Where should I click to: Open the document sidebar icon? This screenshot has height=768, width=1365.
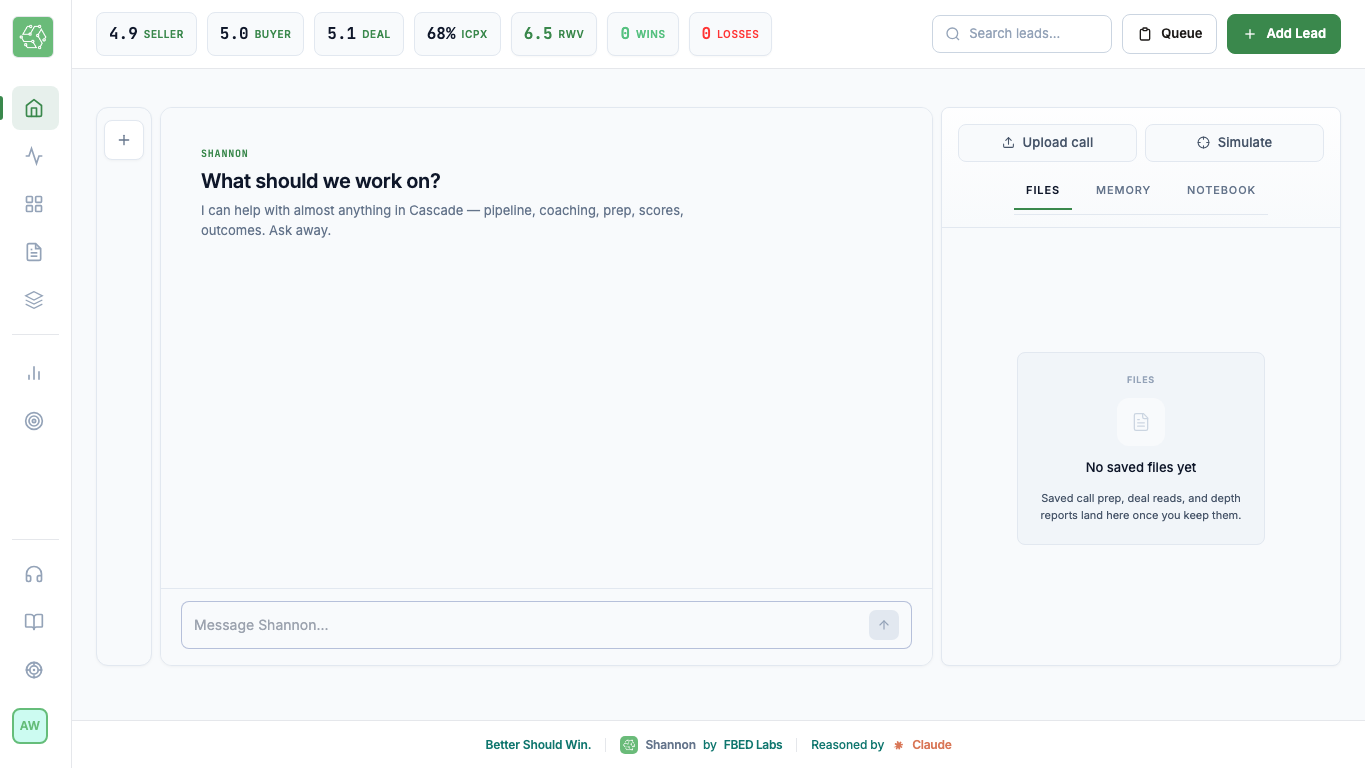(x=34, y=252)
